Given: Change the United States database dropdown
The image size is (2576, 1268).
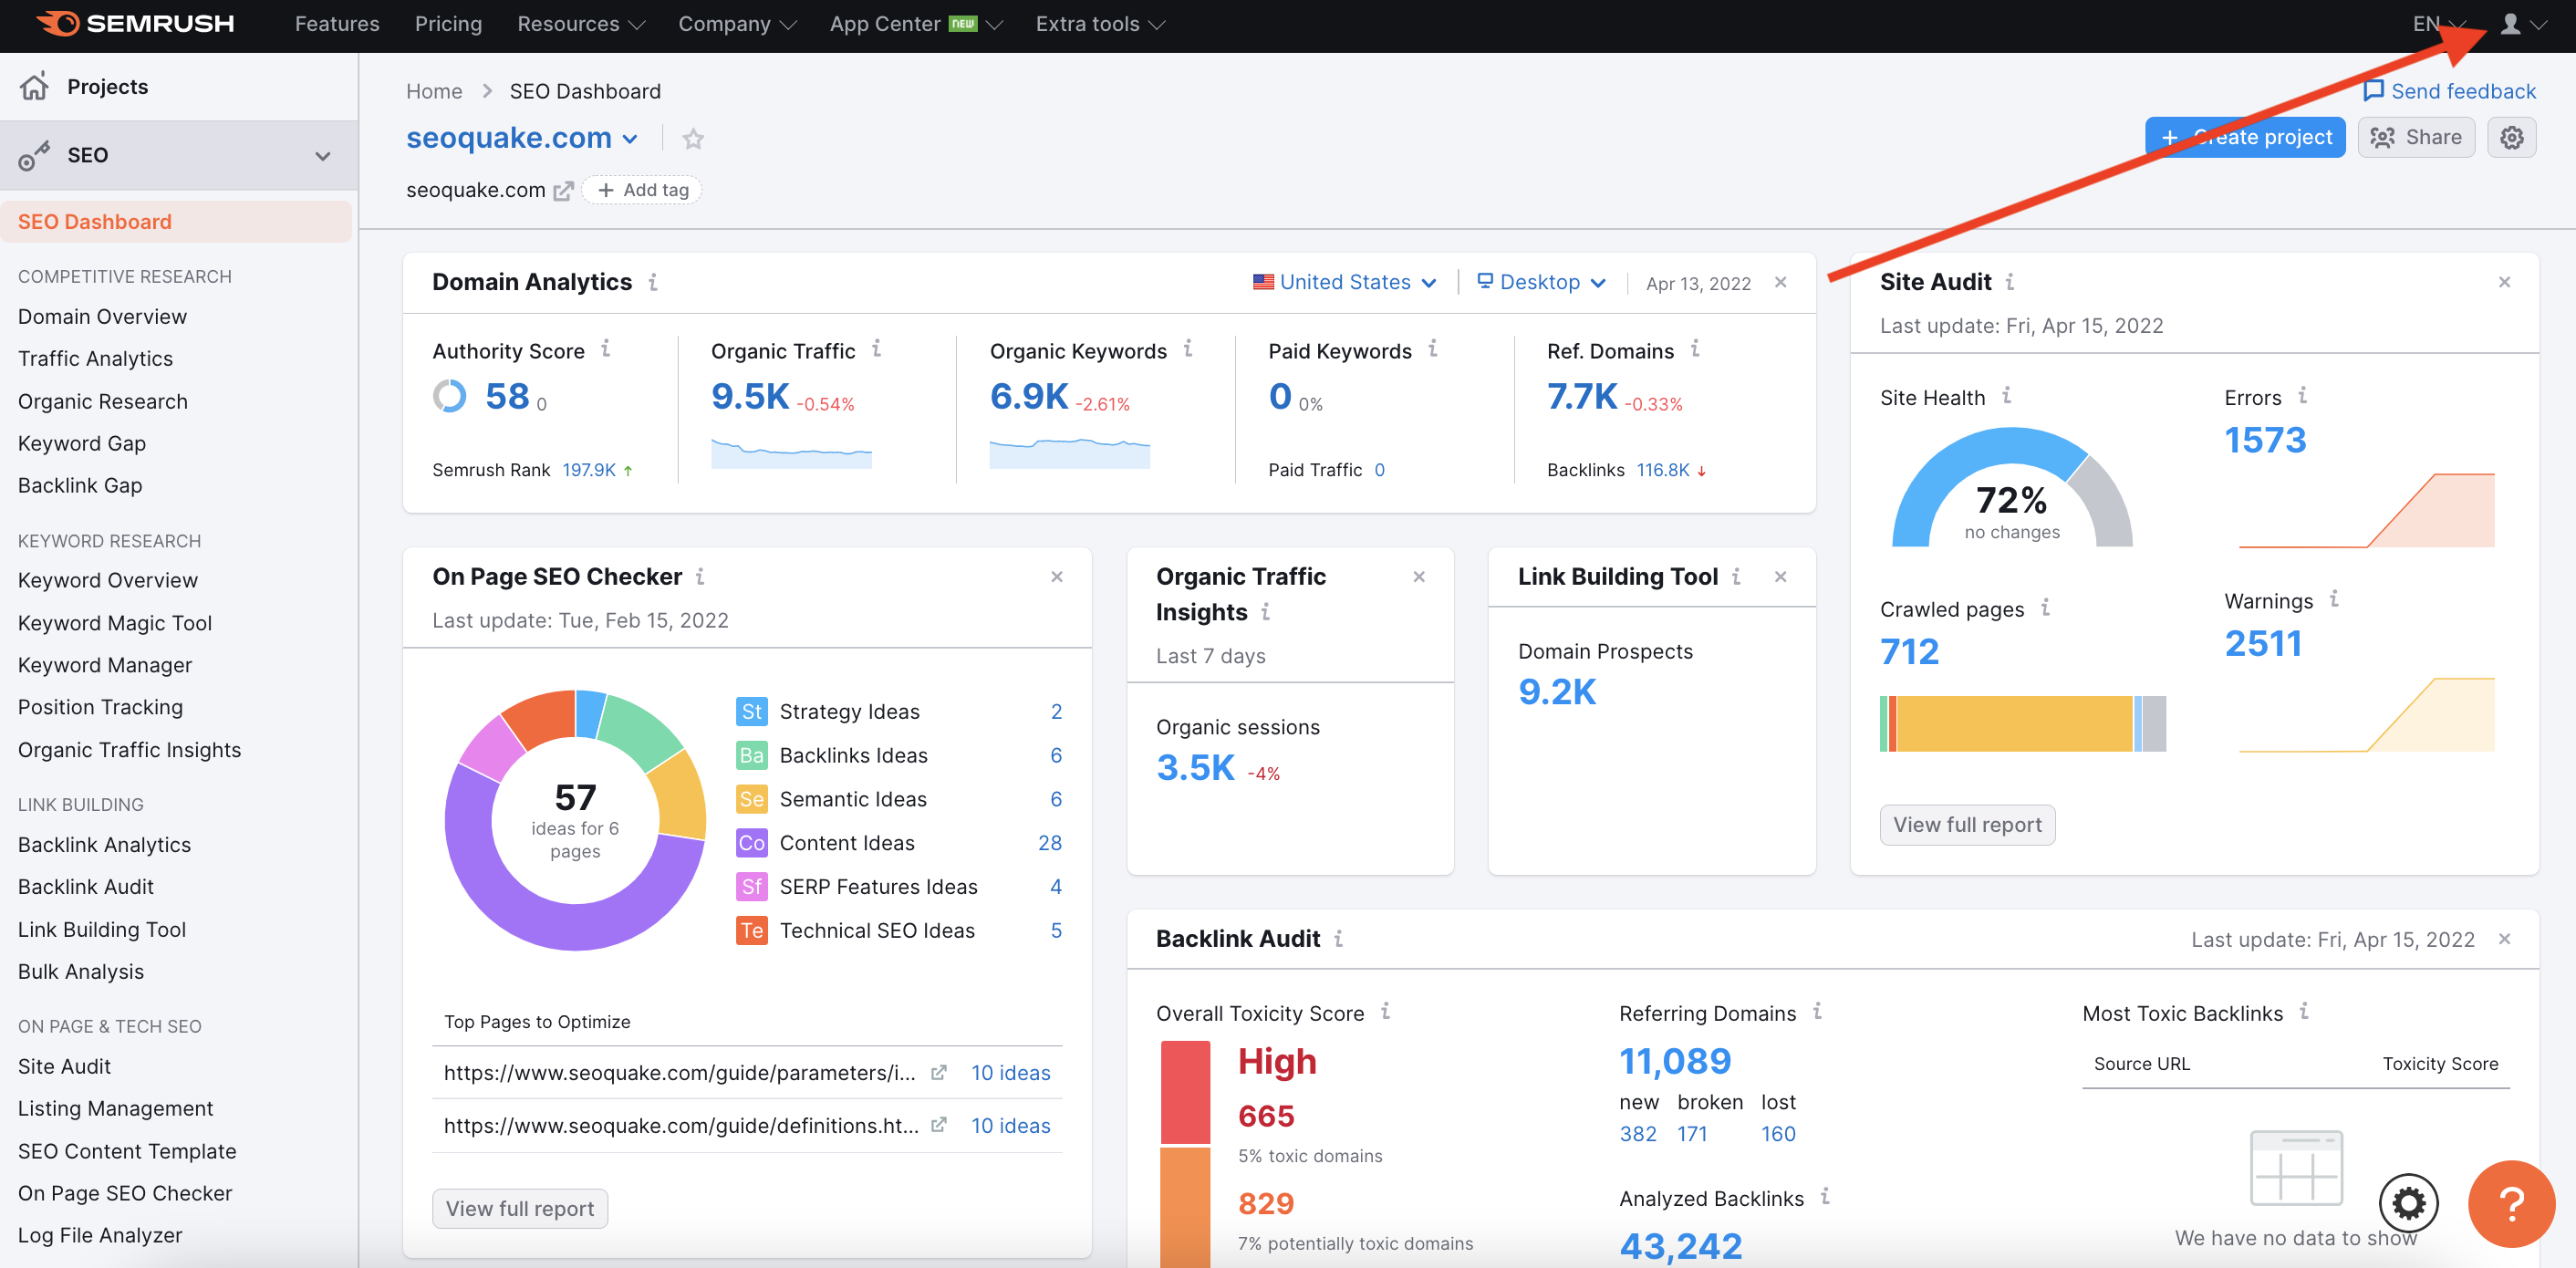Looking at the screenshot, I should point(1345,282).
